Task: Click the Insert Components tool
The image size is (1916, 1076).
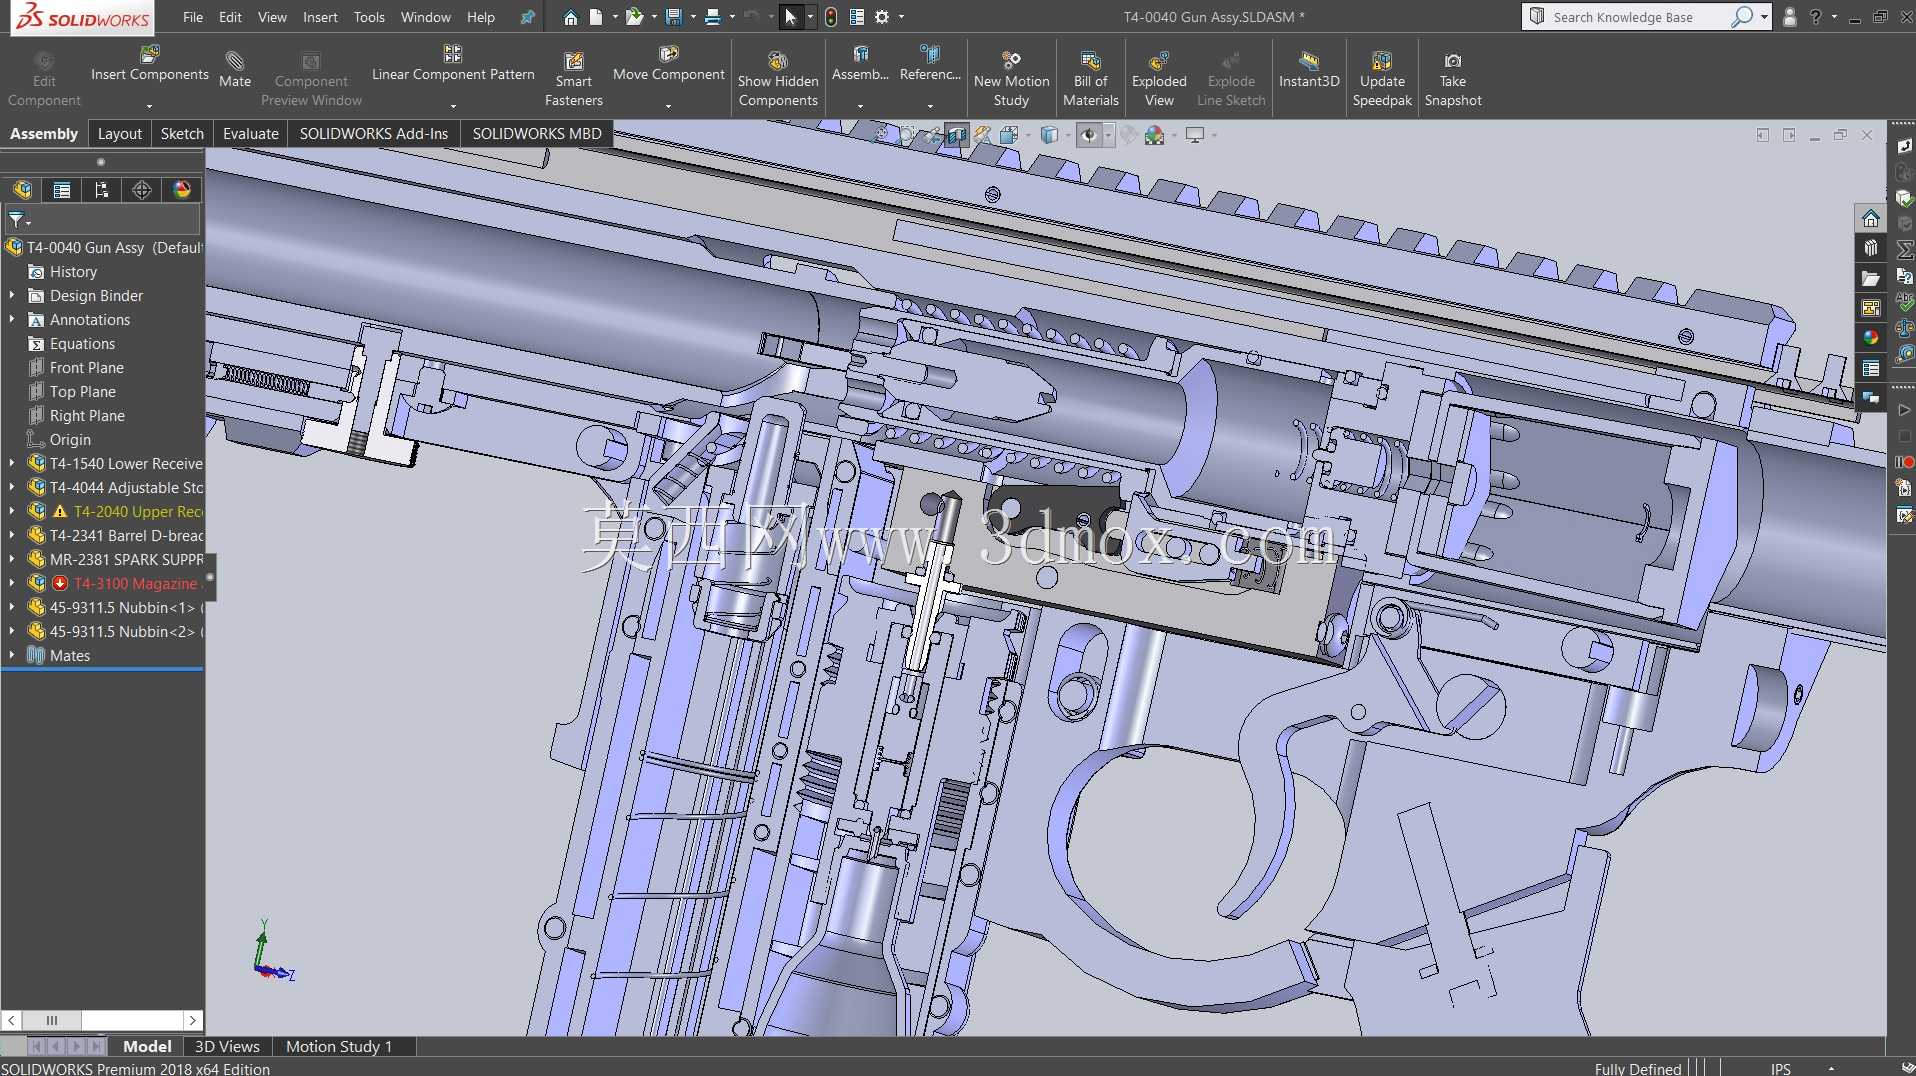Action: coord(150,64)
